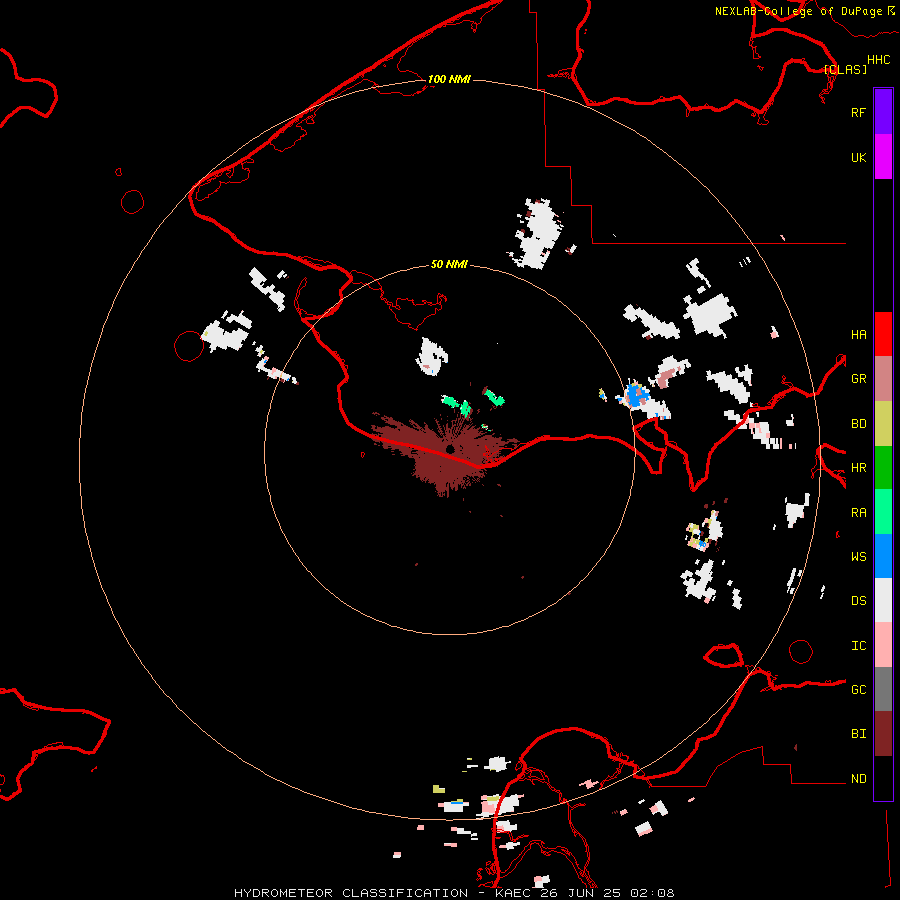Select the GR legend color block
This screenshot has width=900, height=900.
pos(883,379)
